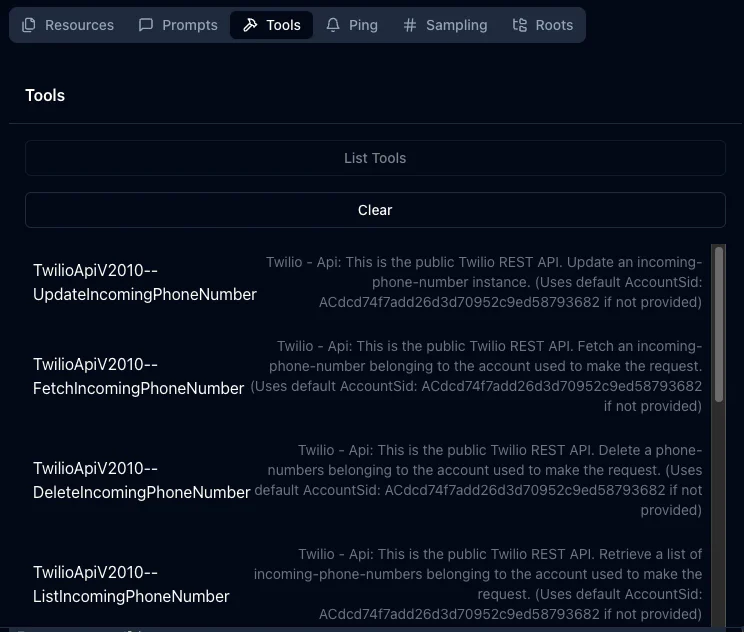The image size is (744, 632).
Task: Select the DeleteIncomingPhoneNumber tool
Action: click(x=141, y=480)
